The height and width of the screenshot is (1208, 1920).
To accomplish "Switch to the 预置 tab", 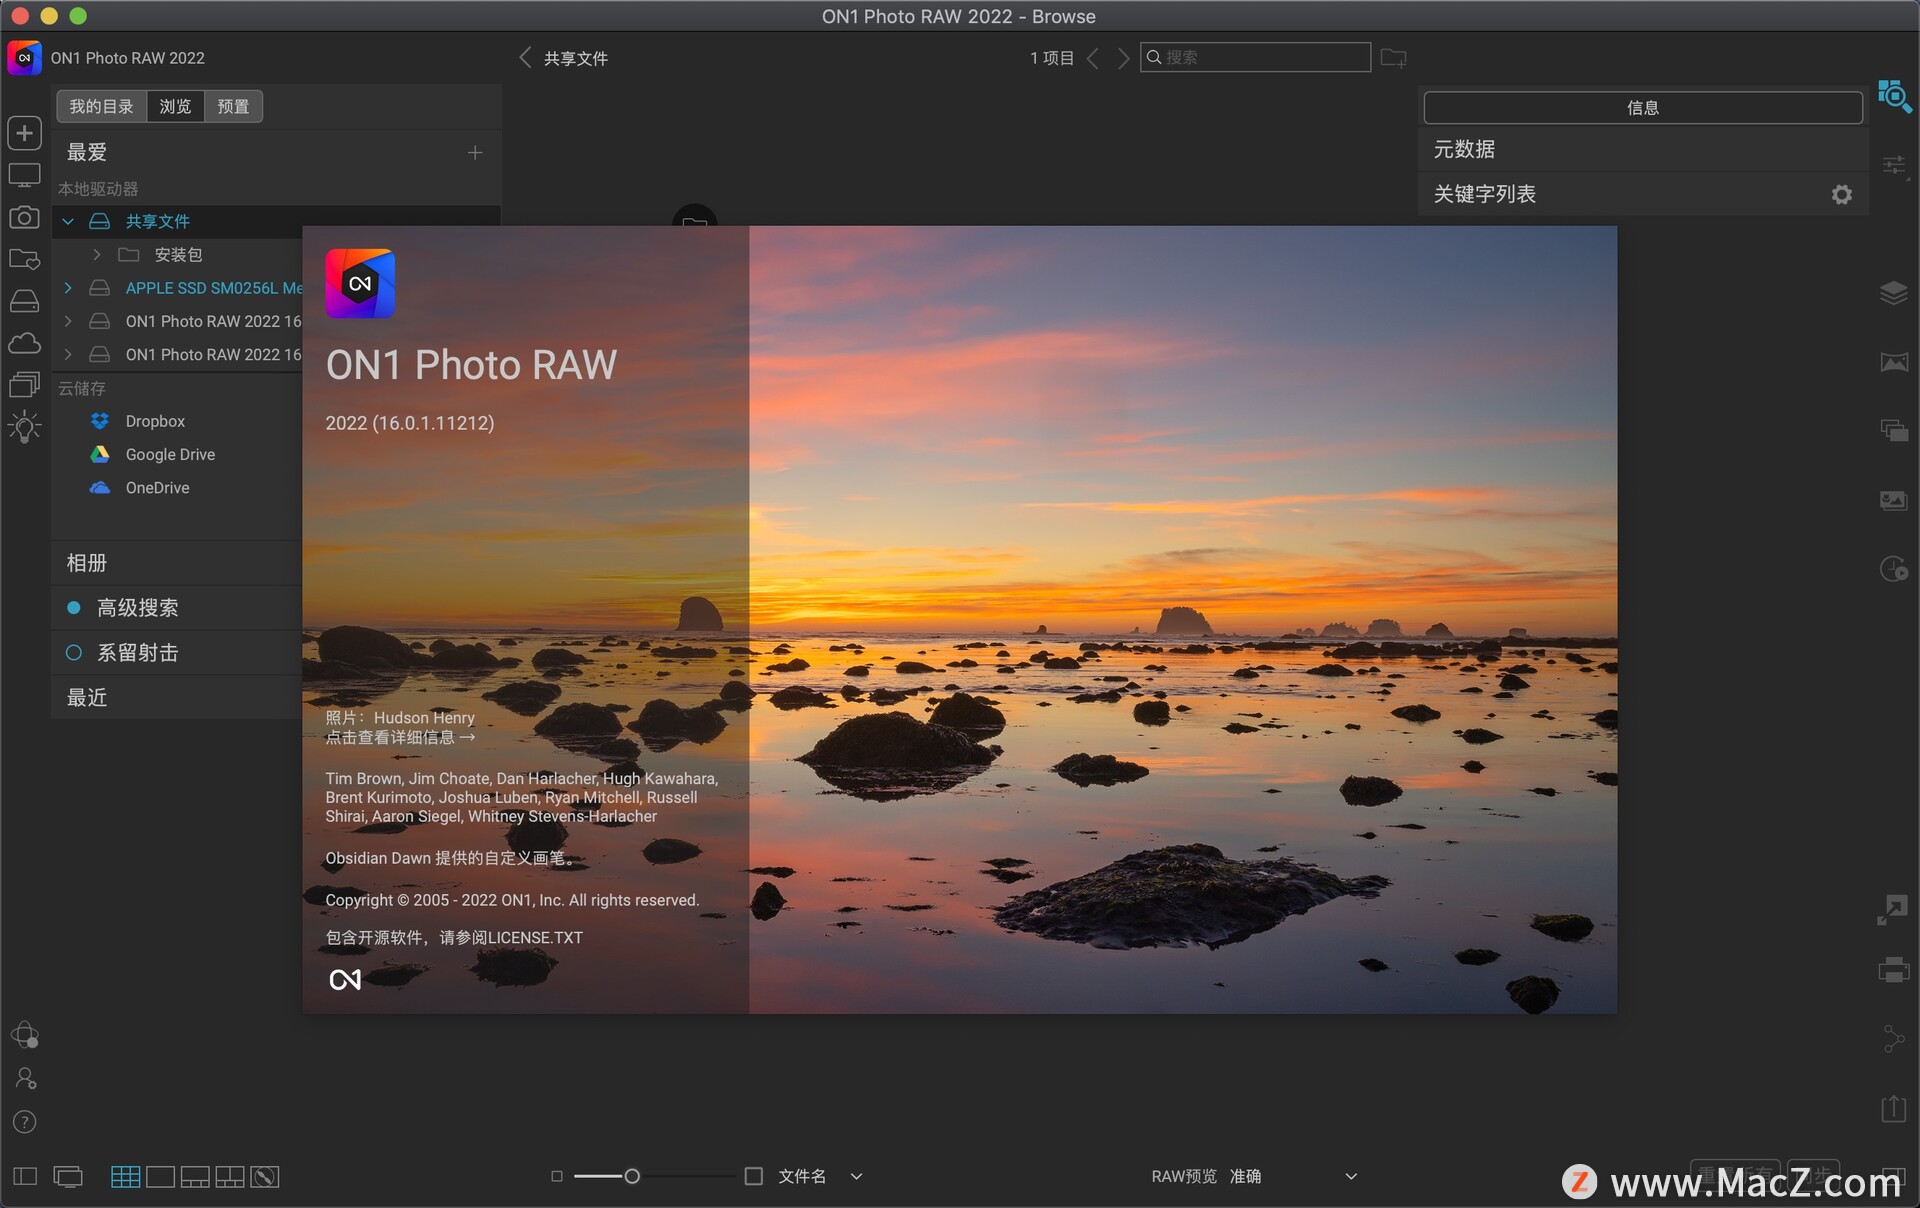I will pos(233,106).
